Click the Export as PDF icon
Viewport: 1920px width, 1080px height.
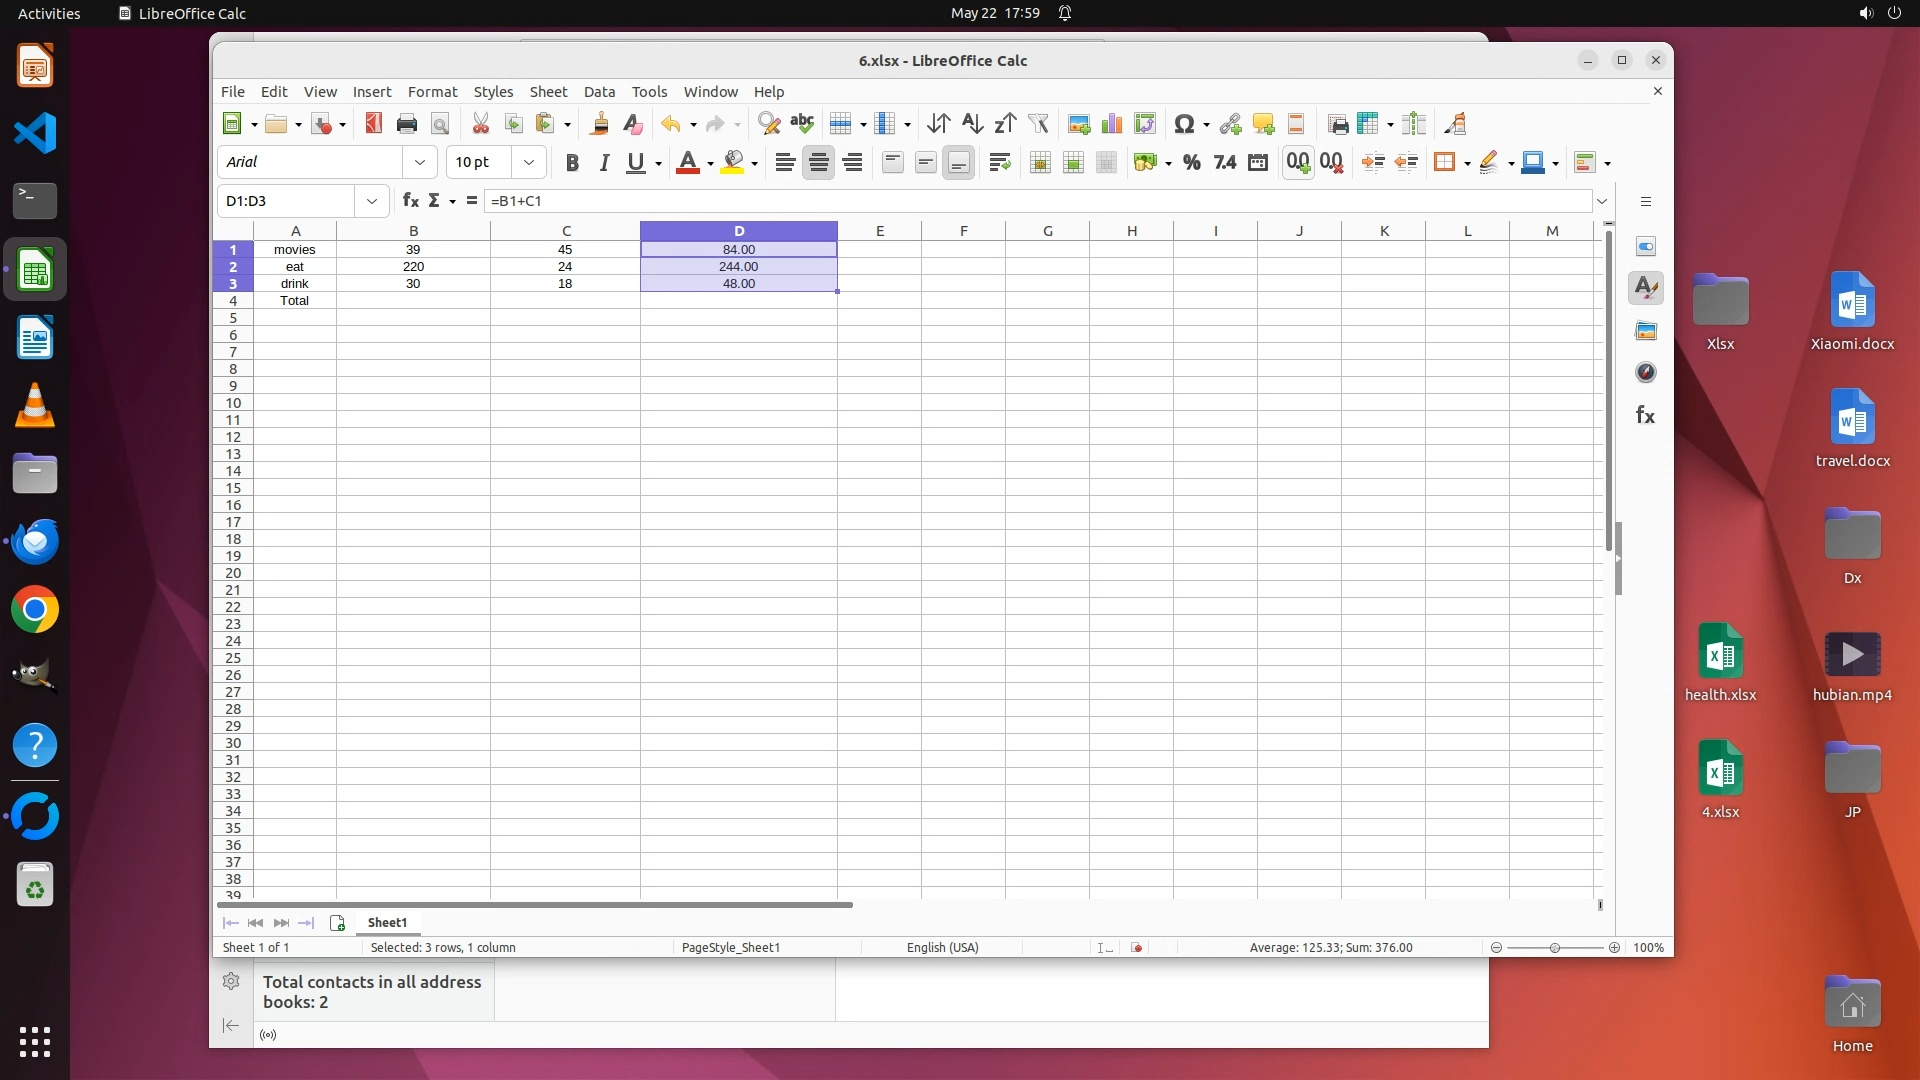point(373,124)
